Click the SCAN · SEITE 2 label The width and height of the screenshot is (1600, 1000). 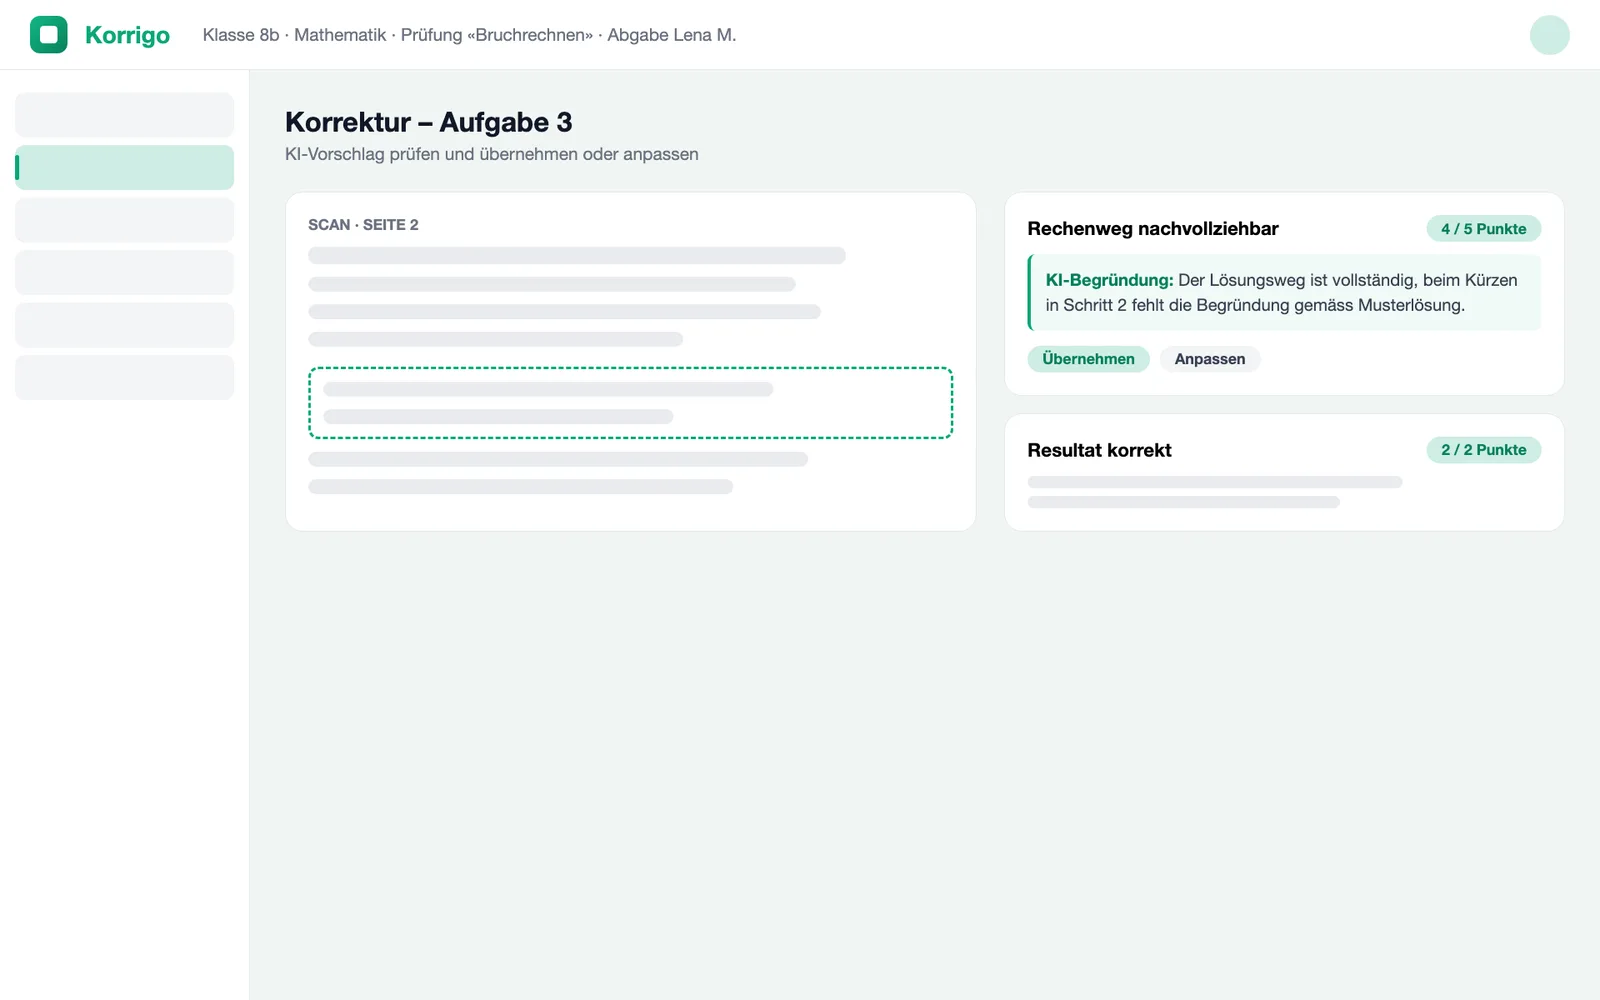pos(363,225)
